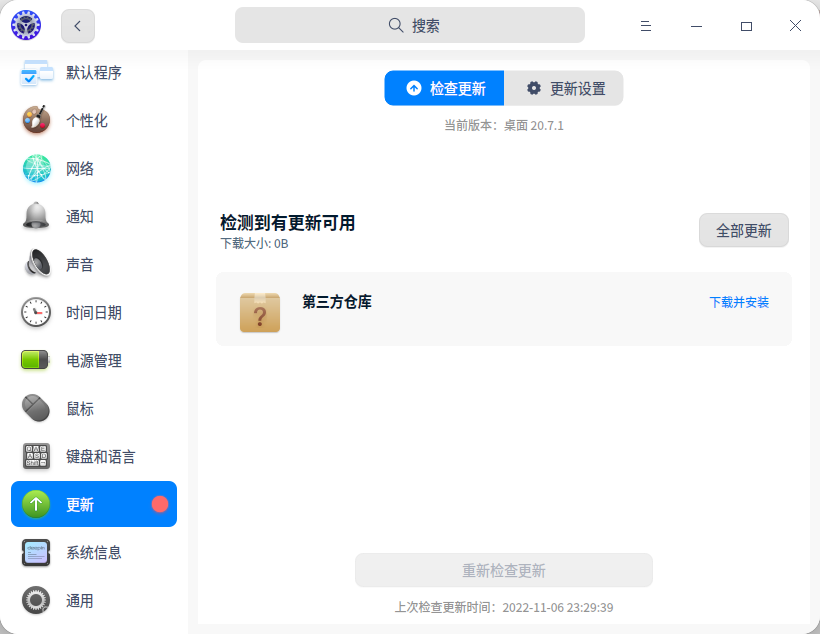Click the 全部更新 button

coord(744,230)
